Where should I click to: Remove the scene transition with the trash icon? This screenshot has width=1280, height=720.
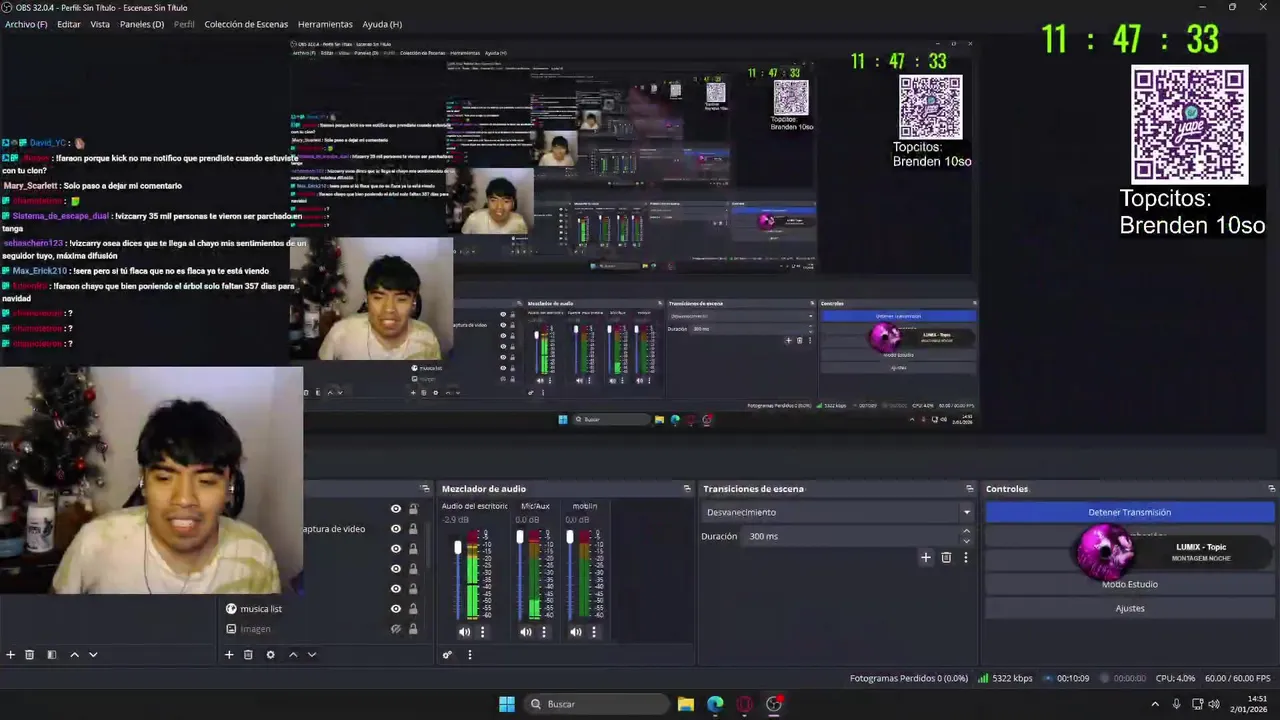[946, 558]
